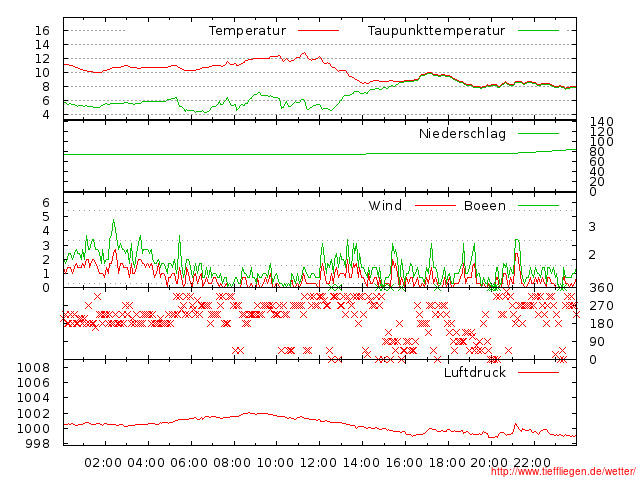Click the 1008 pressure axis value
The width and height of the screenshot is (640, 480).
coord(33,368)
